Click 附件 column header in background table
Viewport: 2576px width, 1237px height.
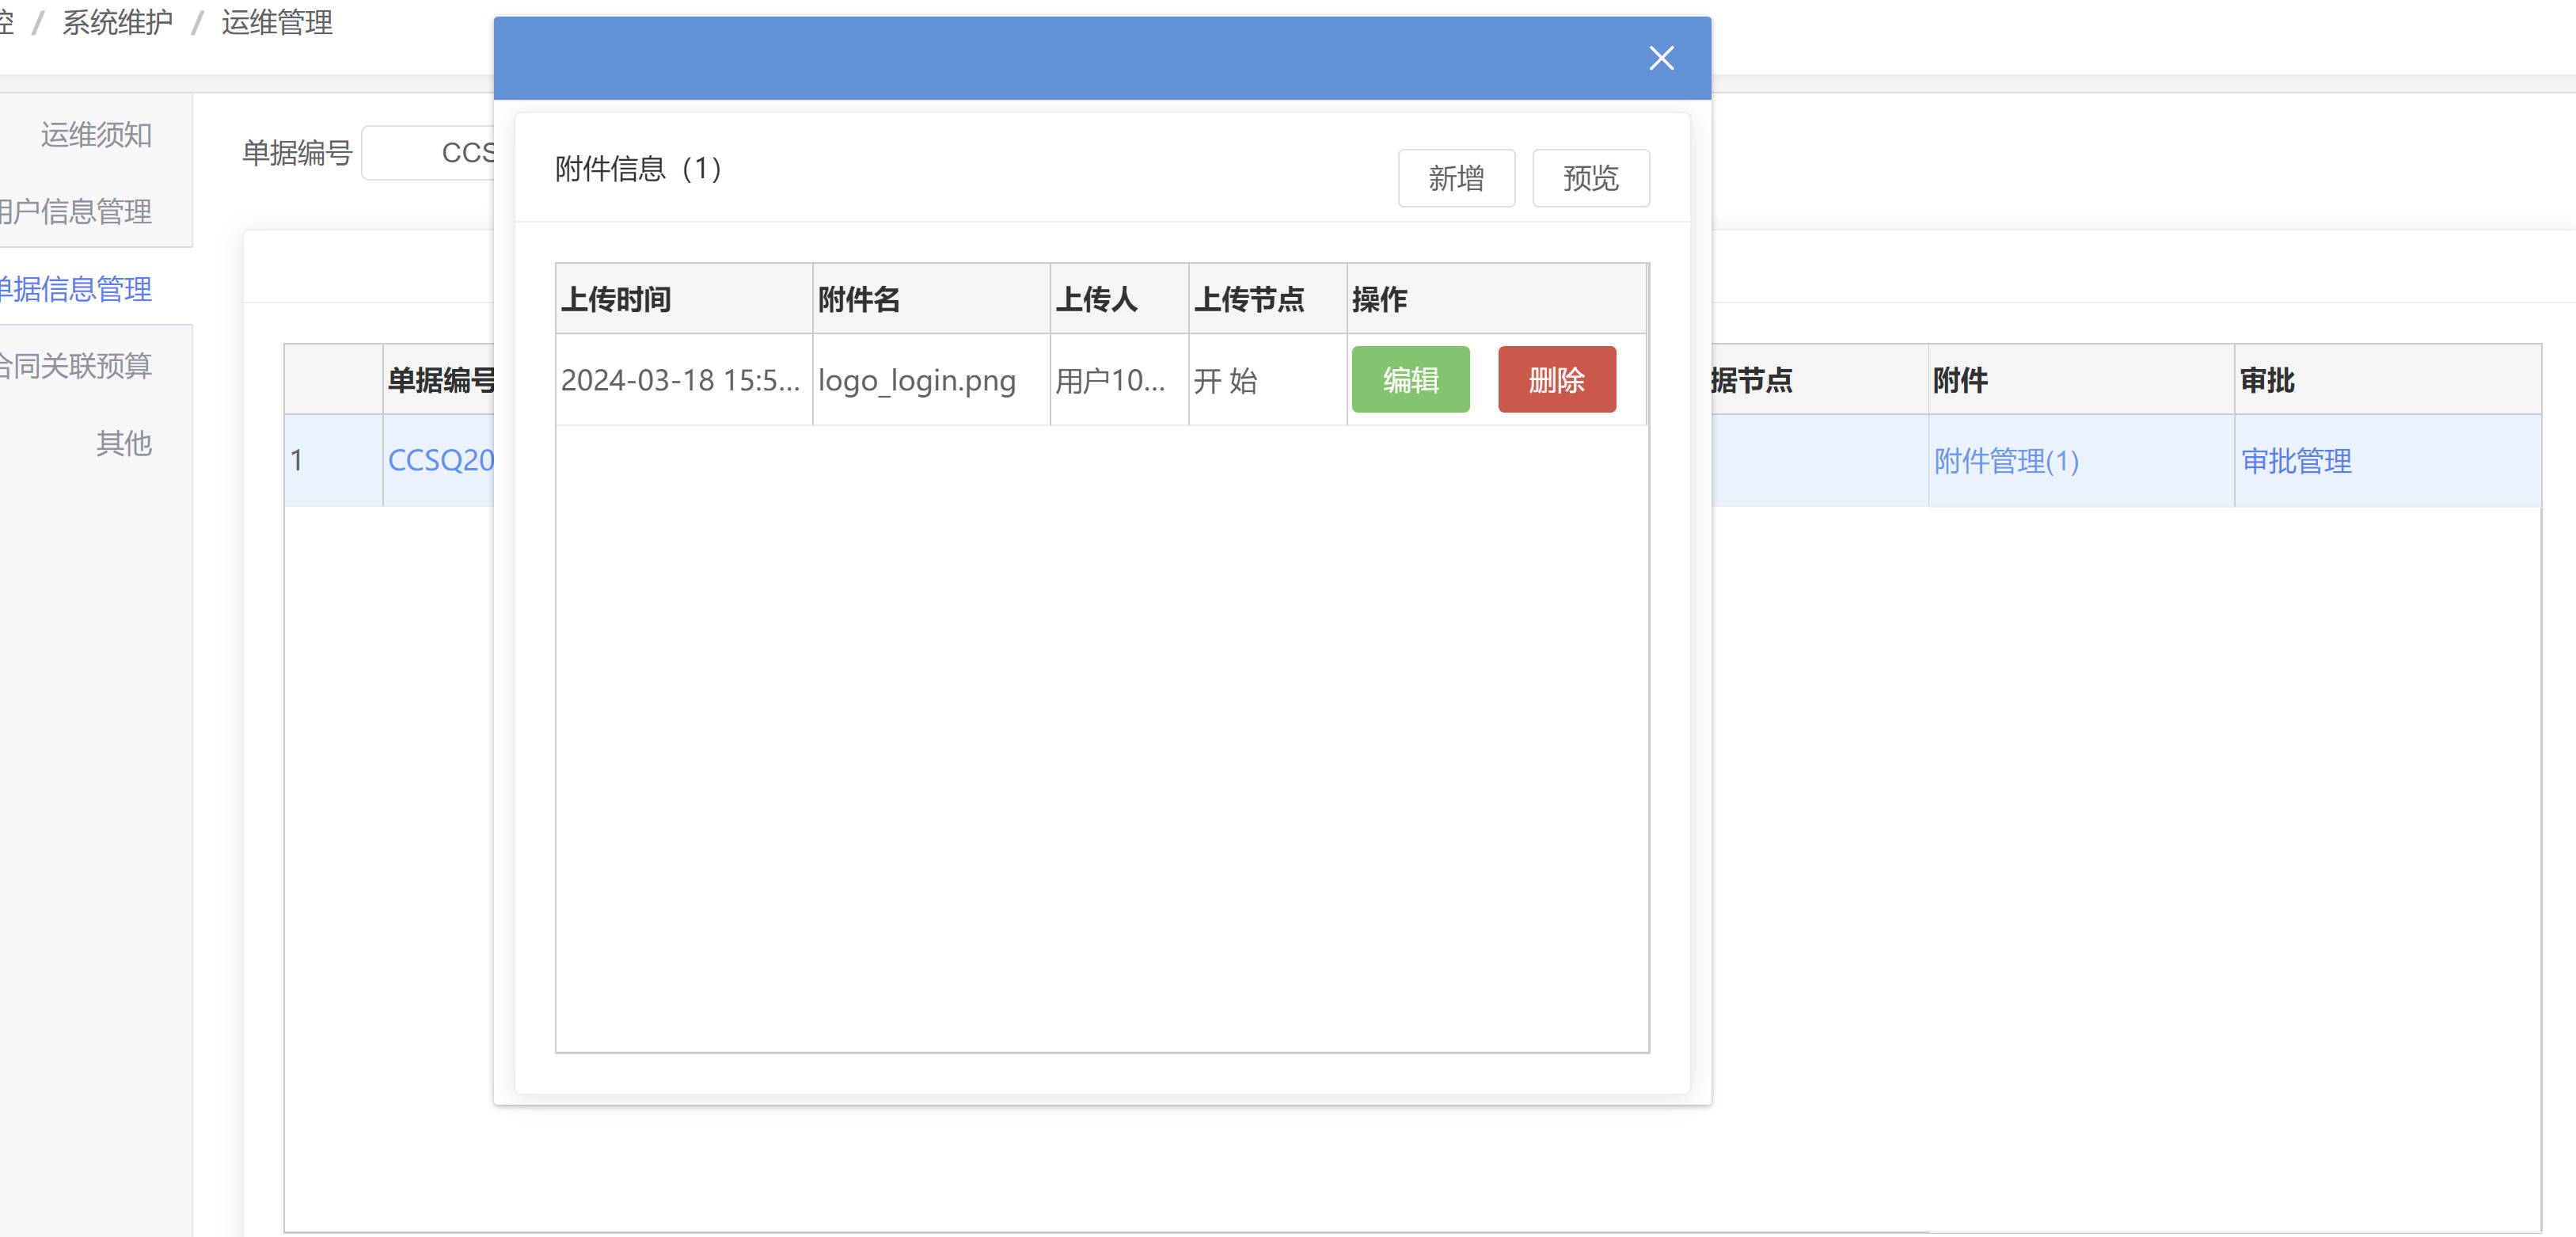point(2081,380)
